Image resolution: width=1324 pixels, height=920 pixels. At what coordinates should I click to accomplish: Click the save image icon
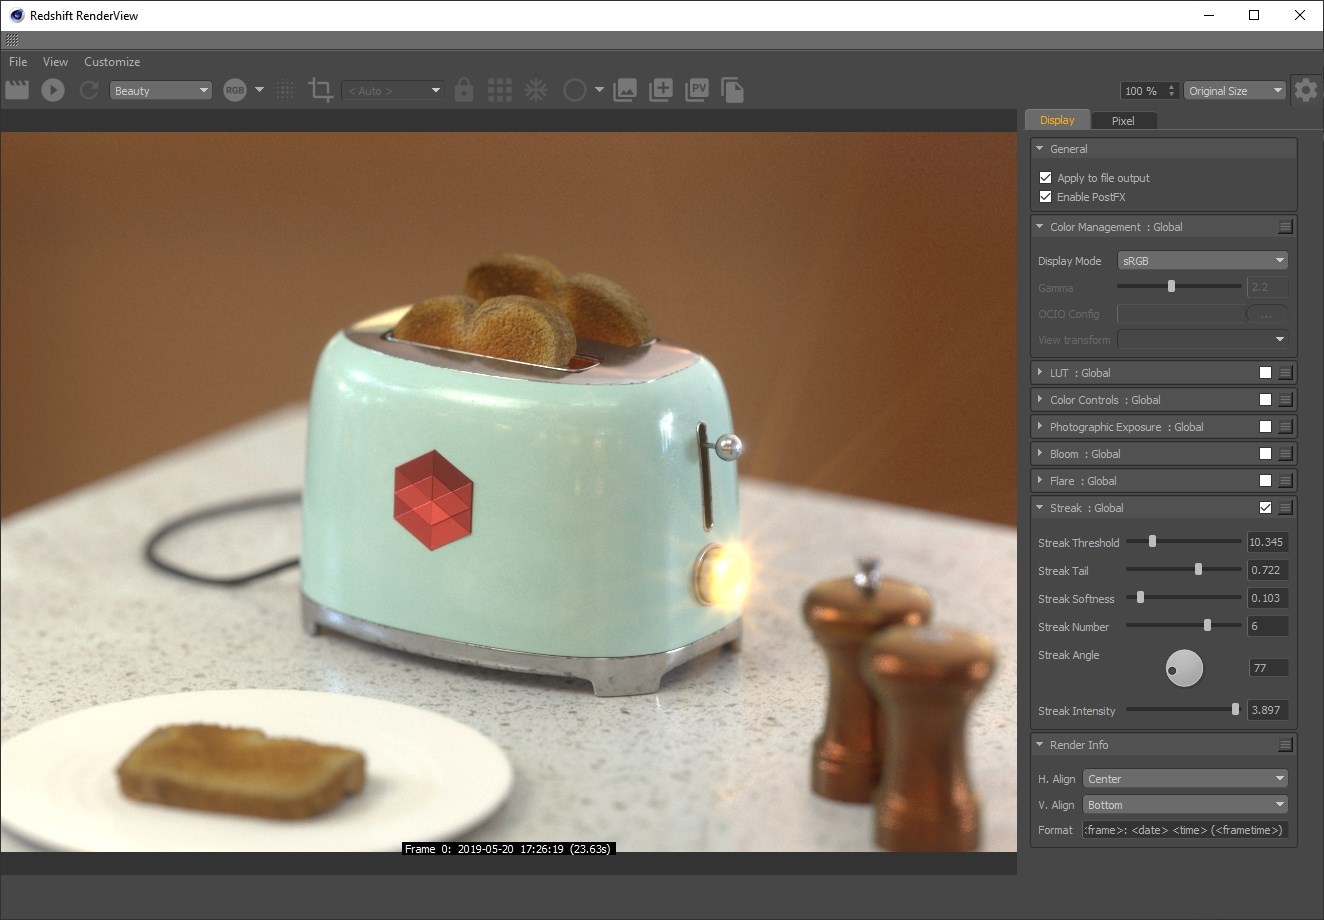tap(625, 90)
